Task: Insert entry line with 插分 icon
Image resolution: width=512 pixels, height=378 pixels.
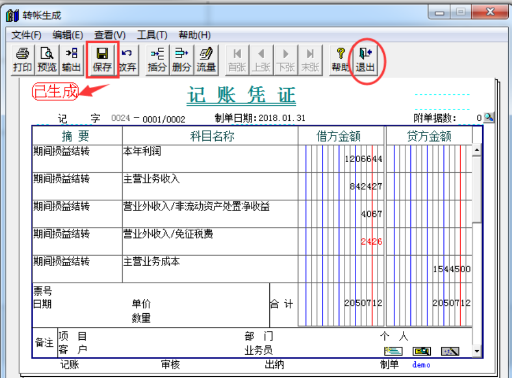Action: point(157,60)
